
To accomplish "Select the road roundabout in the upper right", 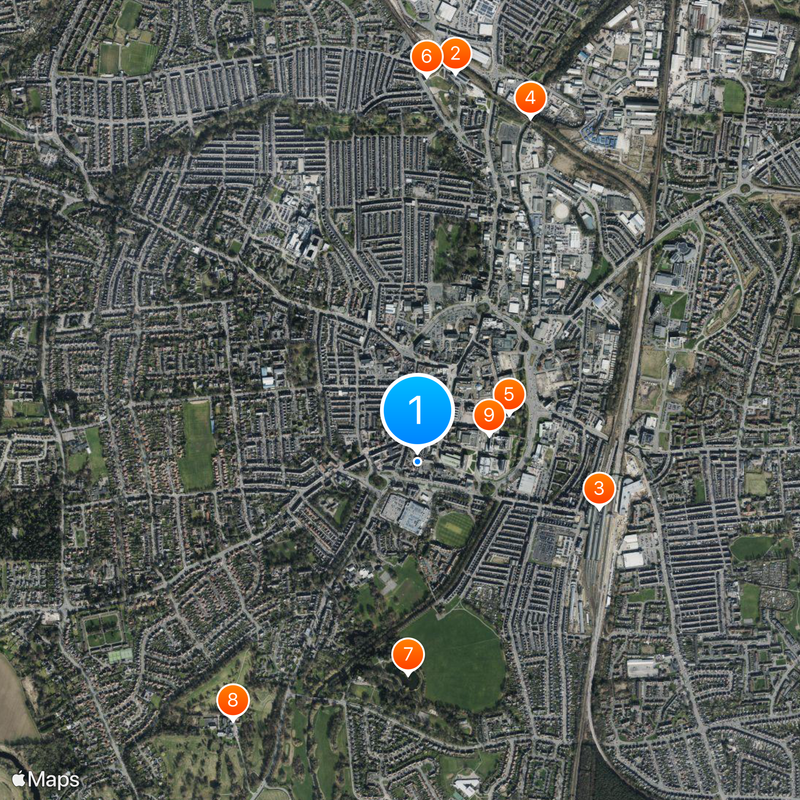I will [745, 188].
